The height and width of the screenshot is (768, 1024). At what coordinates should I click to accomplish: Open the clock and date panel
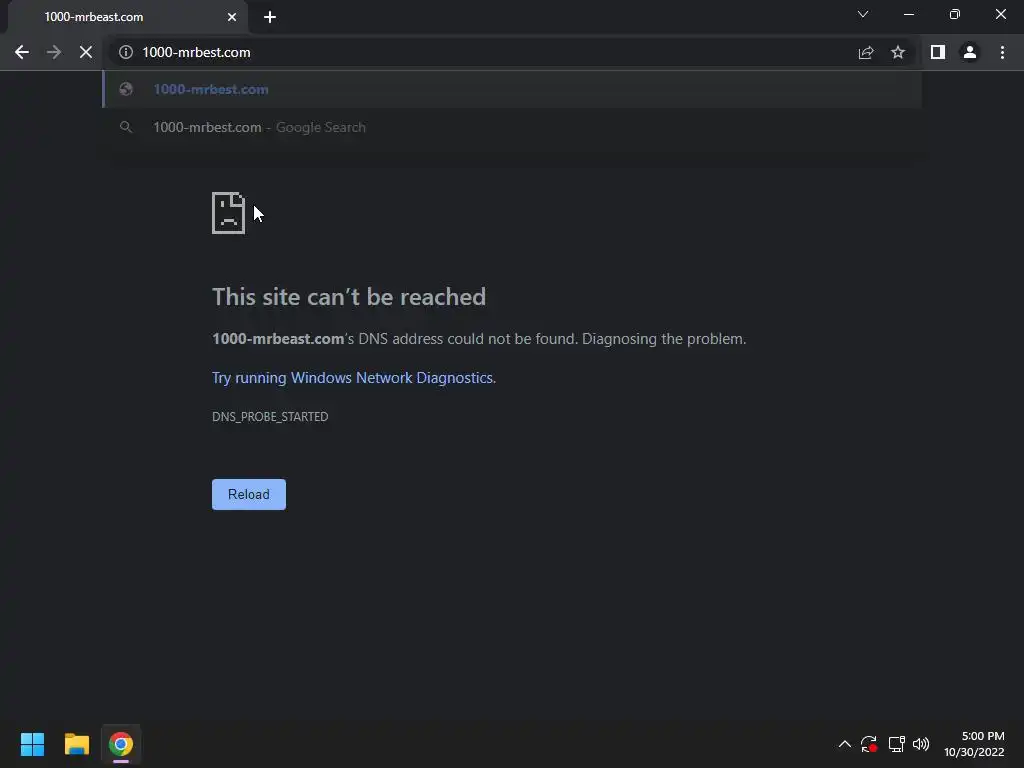pyautogui.click(x=974, y=744)
